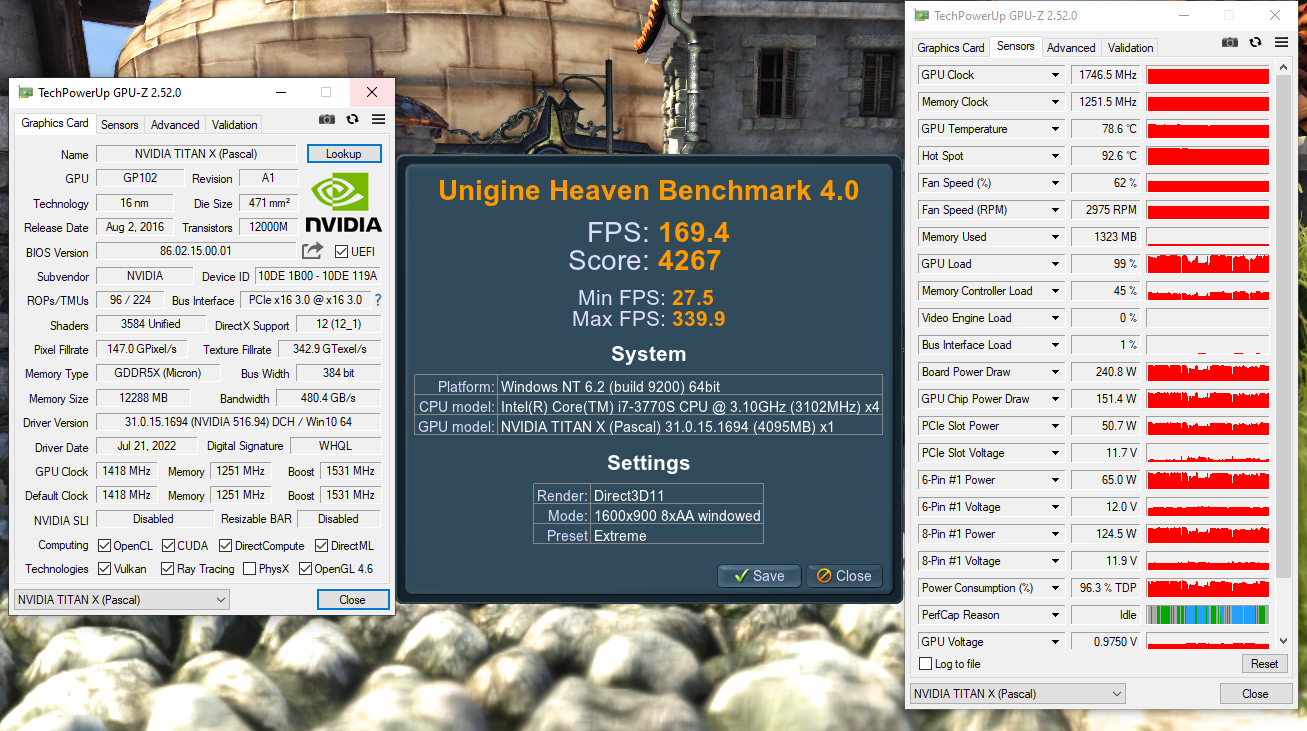This screenshot has height=731, width=1307.
Task: Click the refresh icon in Graphics Card window
Action: (x=352, y=119)
